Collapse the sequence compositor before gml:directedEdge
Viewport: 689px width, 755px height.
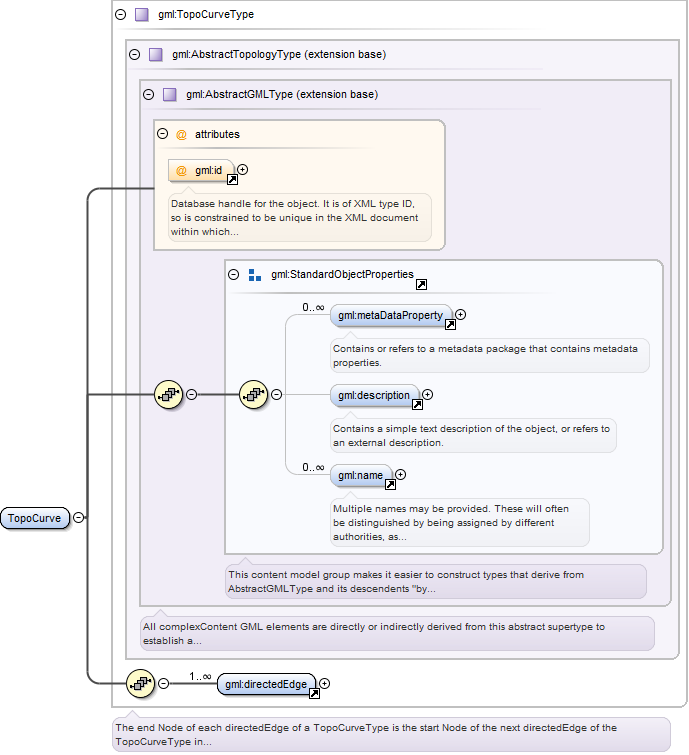tap(164, 683)
